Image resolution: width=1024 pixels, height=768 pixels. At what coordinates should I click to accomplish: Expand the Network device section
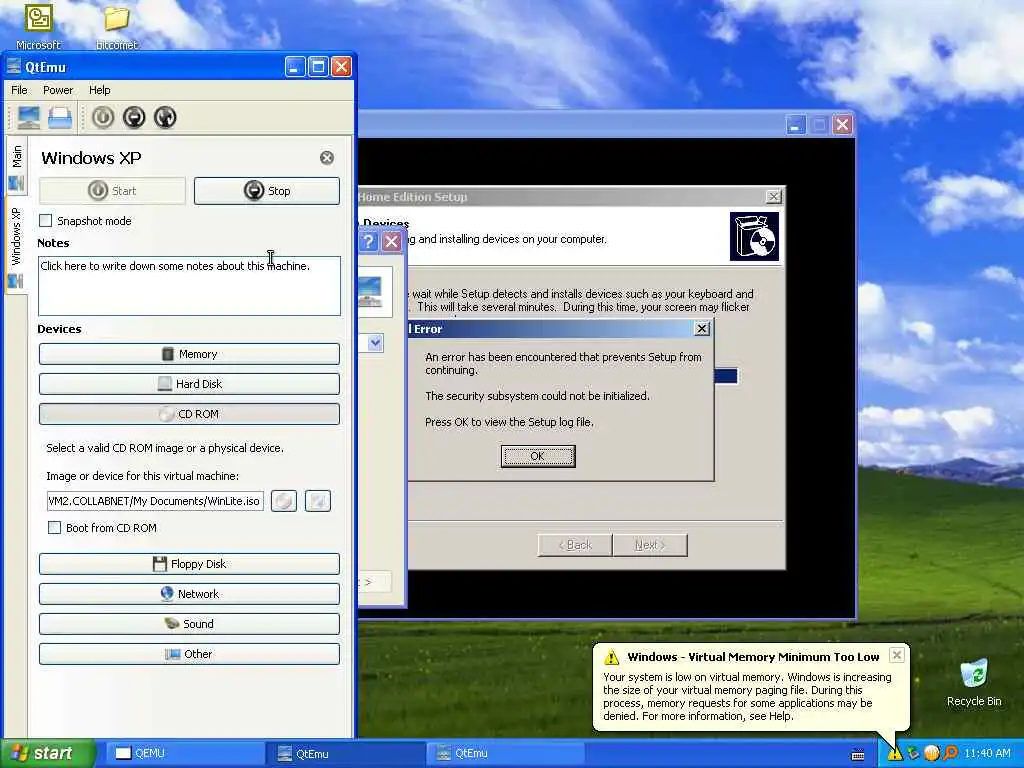click(189, 594)
